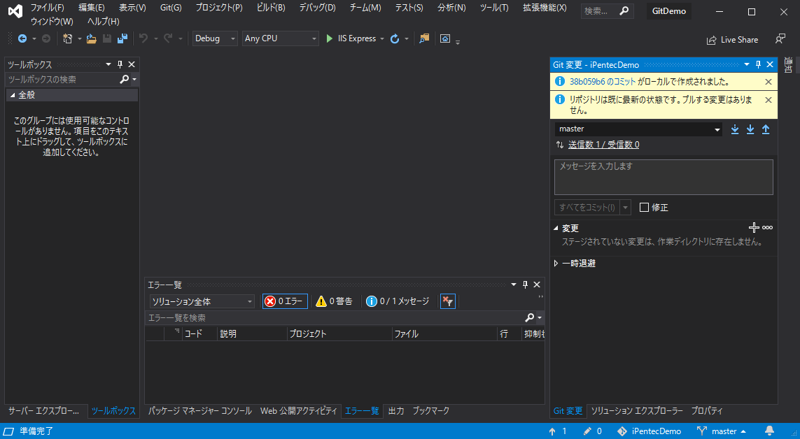This screenshot has width=800, height=439.
Task: Open the IIS Express dropdown arrow
Action: (382, 39)
